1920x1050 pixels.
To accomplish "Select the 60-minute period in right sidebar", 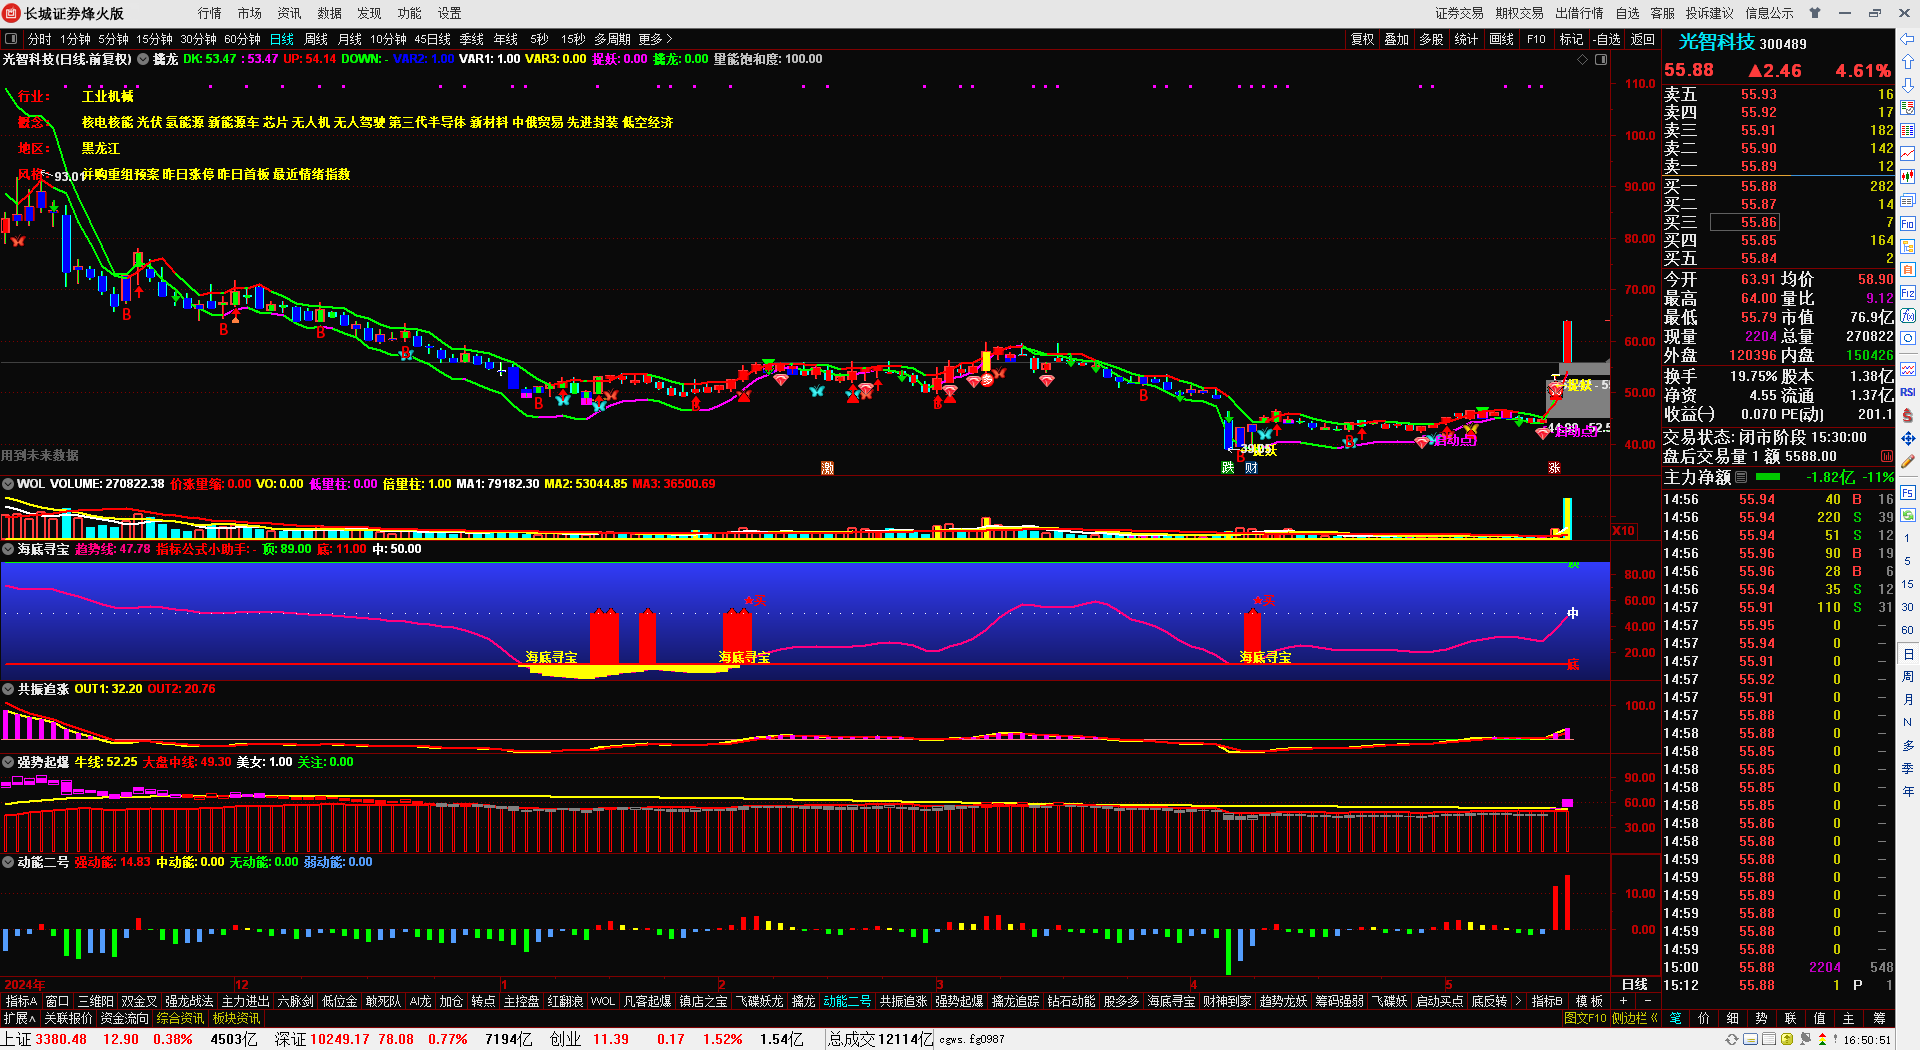I will pyautogui.click(x=1908, y=630).
